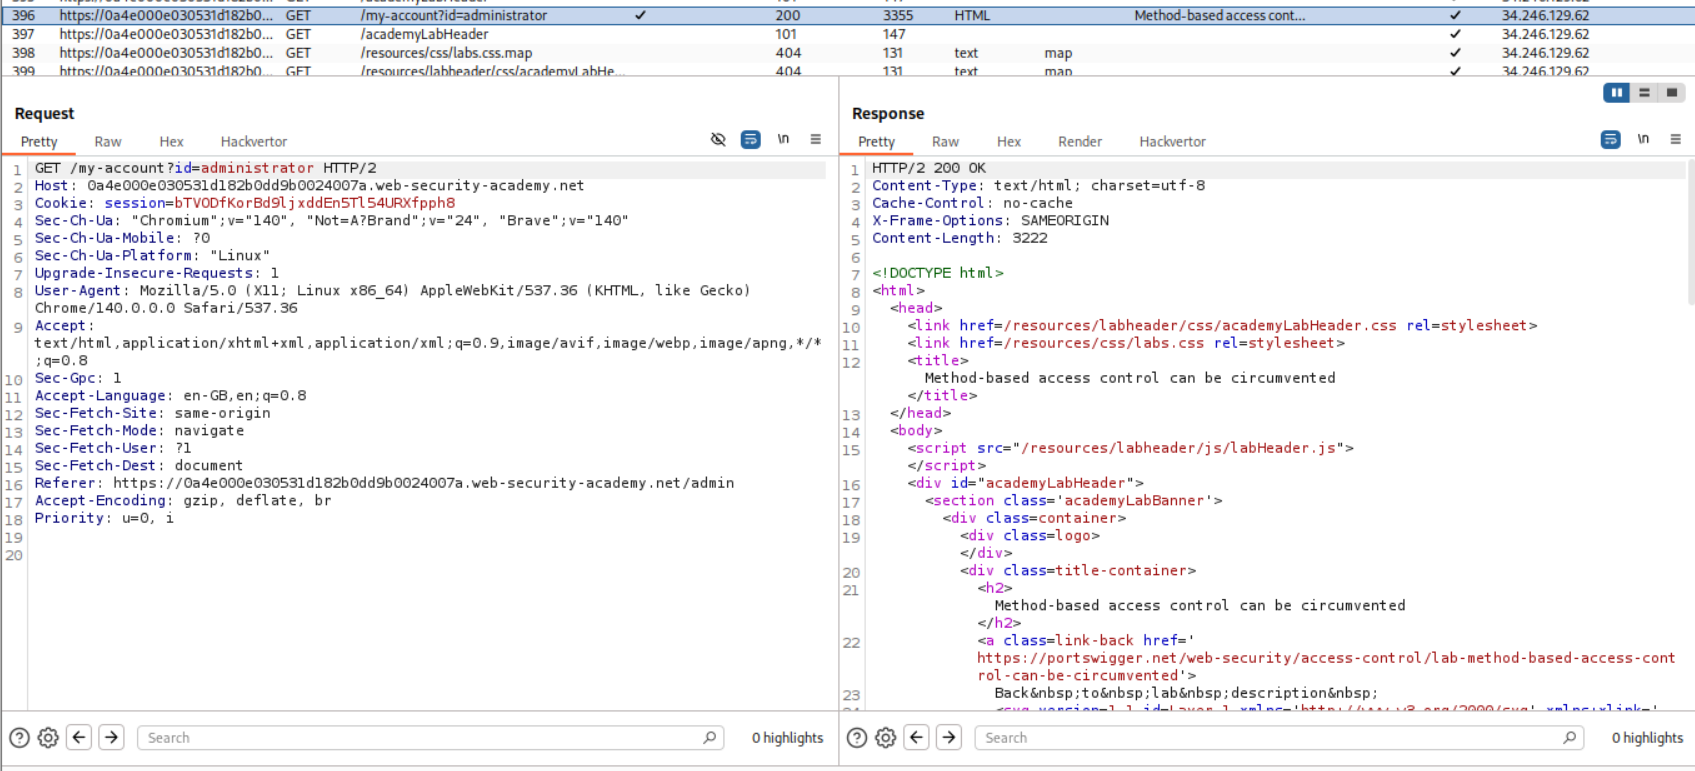This screenshot has width=1695, height=771.
Task: Switch to top-bottom split layout
Action: (1644, 92)
